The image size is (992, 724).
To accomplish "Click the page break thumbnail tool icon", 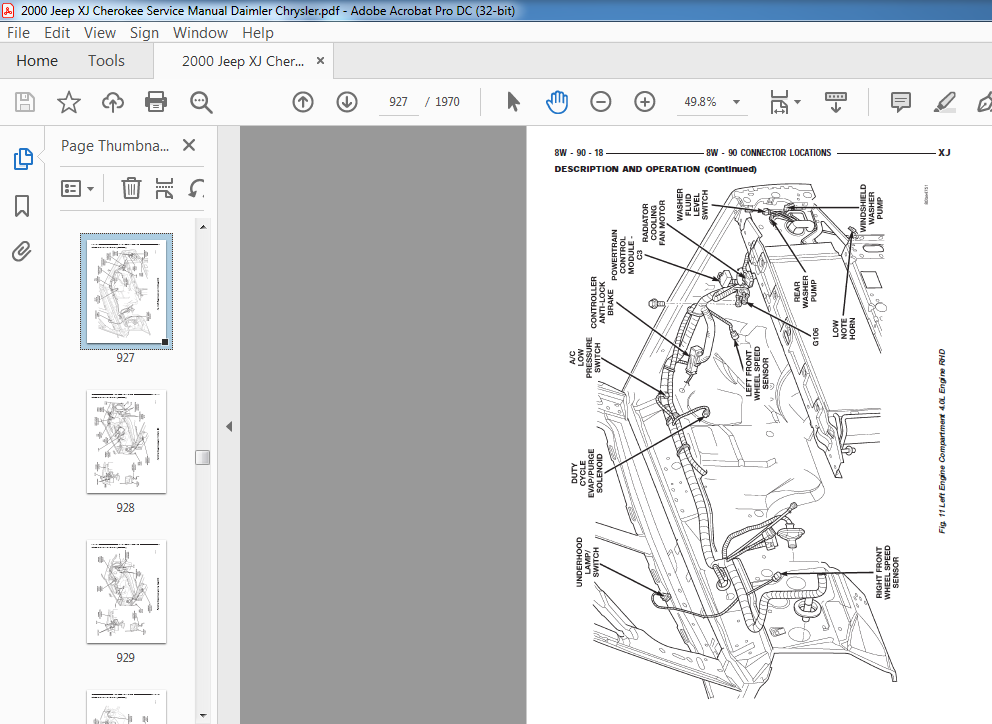I will point(164,188).
